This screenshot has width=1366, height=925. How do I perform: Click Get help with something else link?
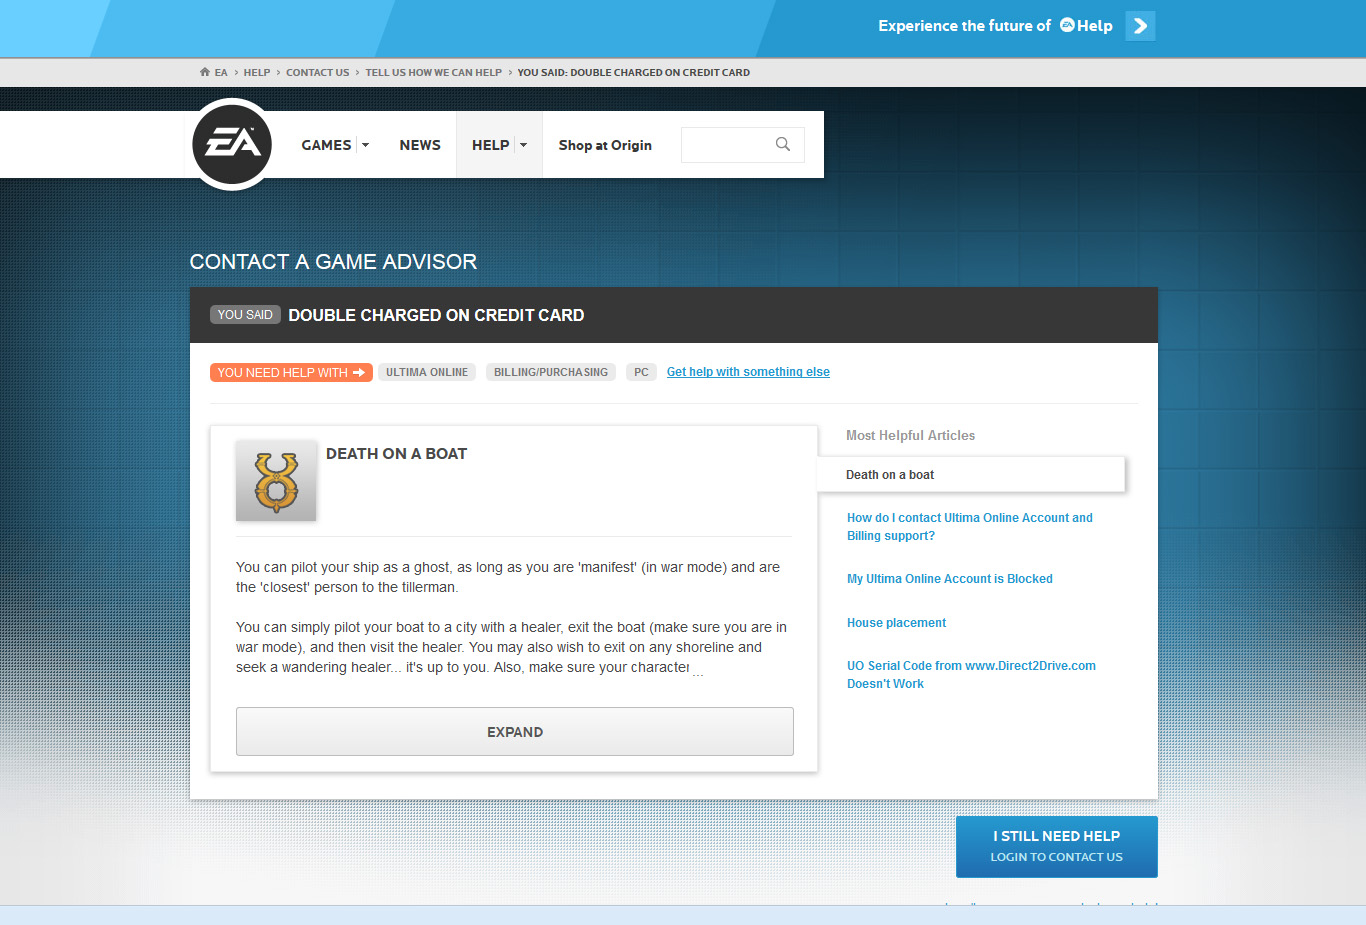point(748,372)
